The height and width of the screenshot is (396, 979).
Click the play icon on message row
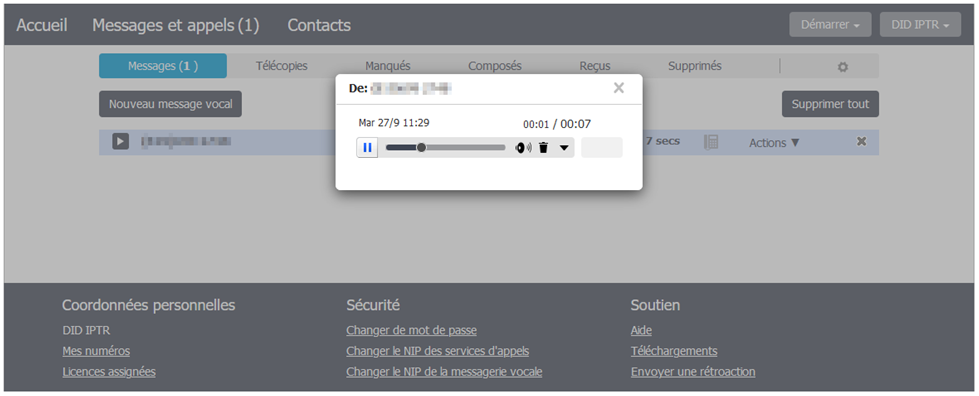[121, 142]
